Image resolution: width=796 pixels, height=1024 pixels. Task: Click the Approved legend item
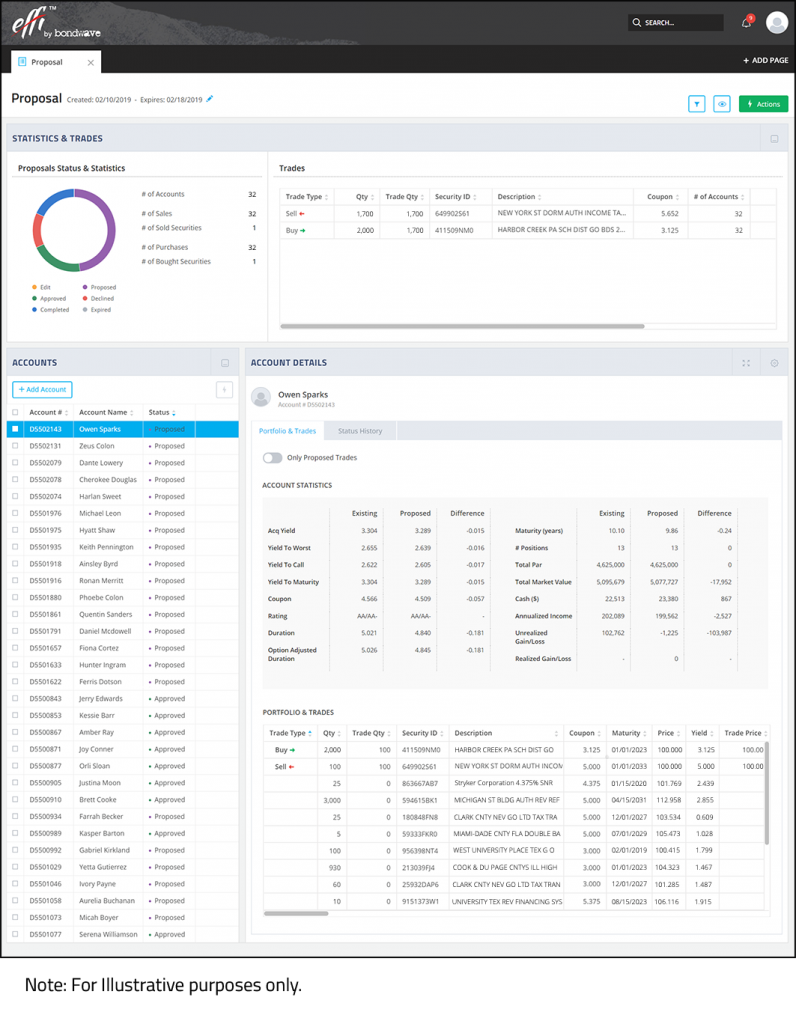49,298
